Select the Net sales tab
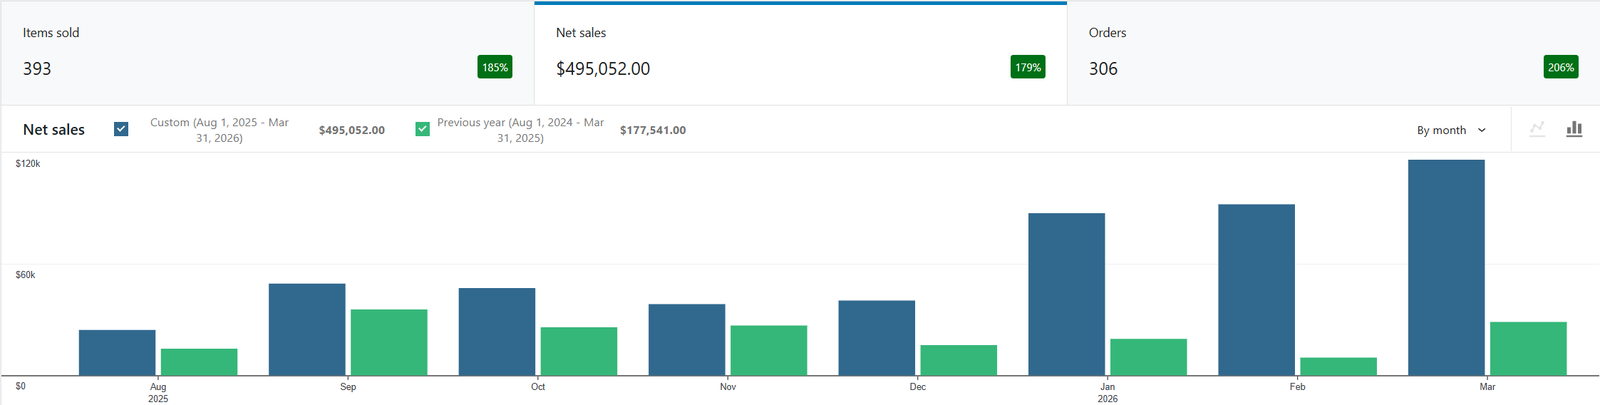The height and width of the screenshot is (405, 1600). pos(800,53)
